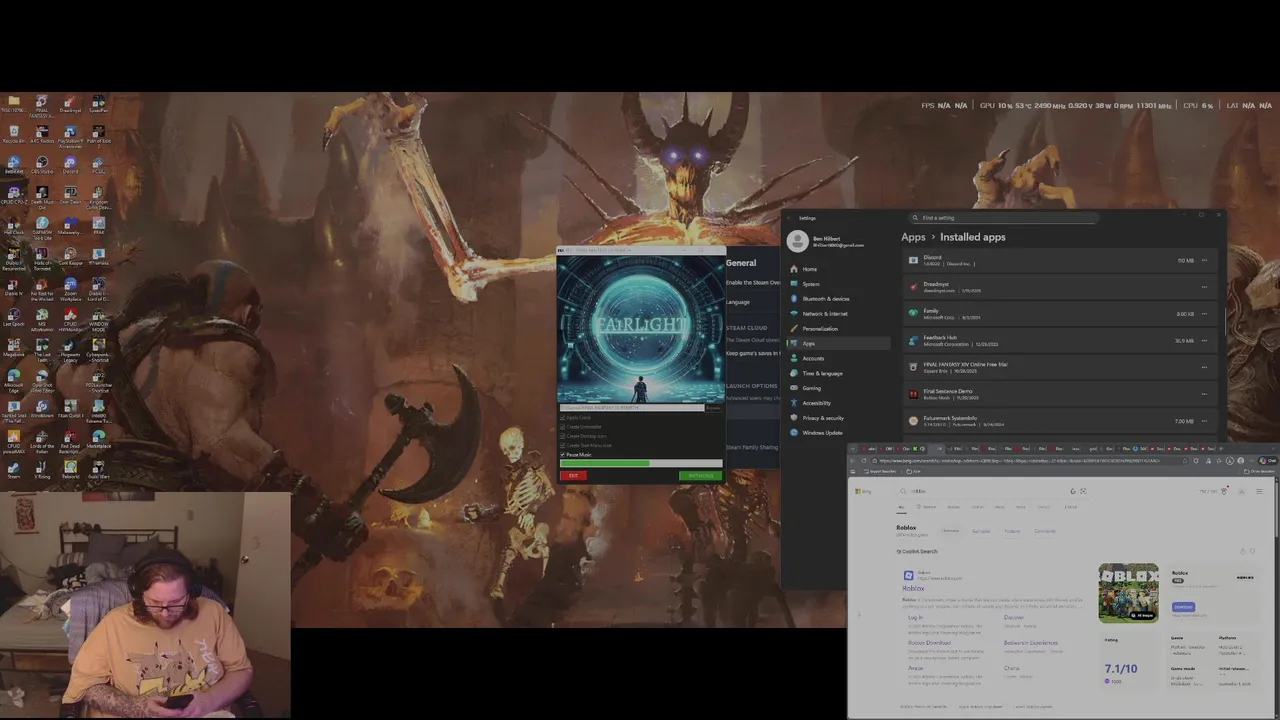The height and width of the screenshot is (720, 1280).
Task: Open Privacy & security in Settings
Action: click(838, 418)
